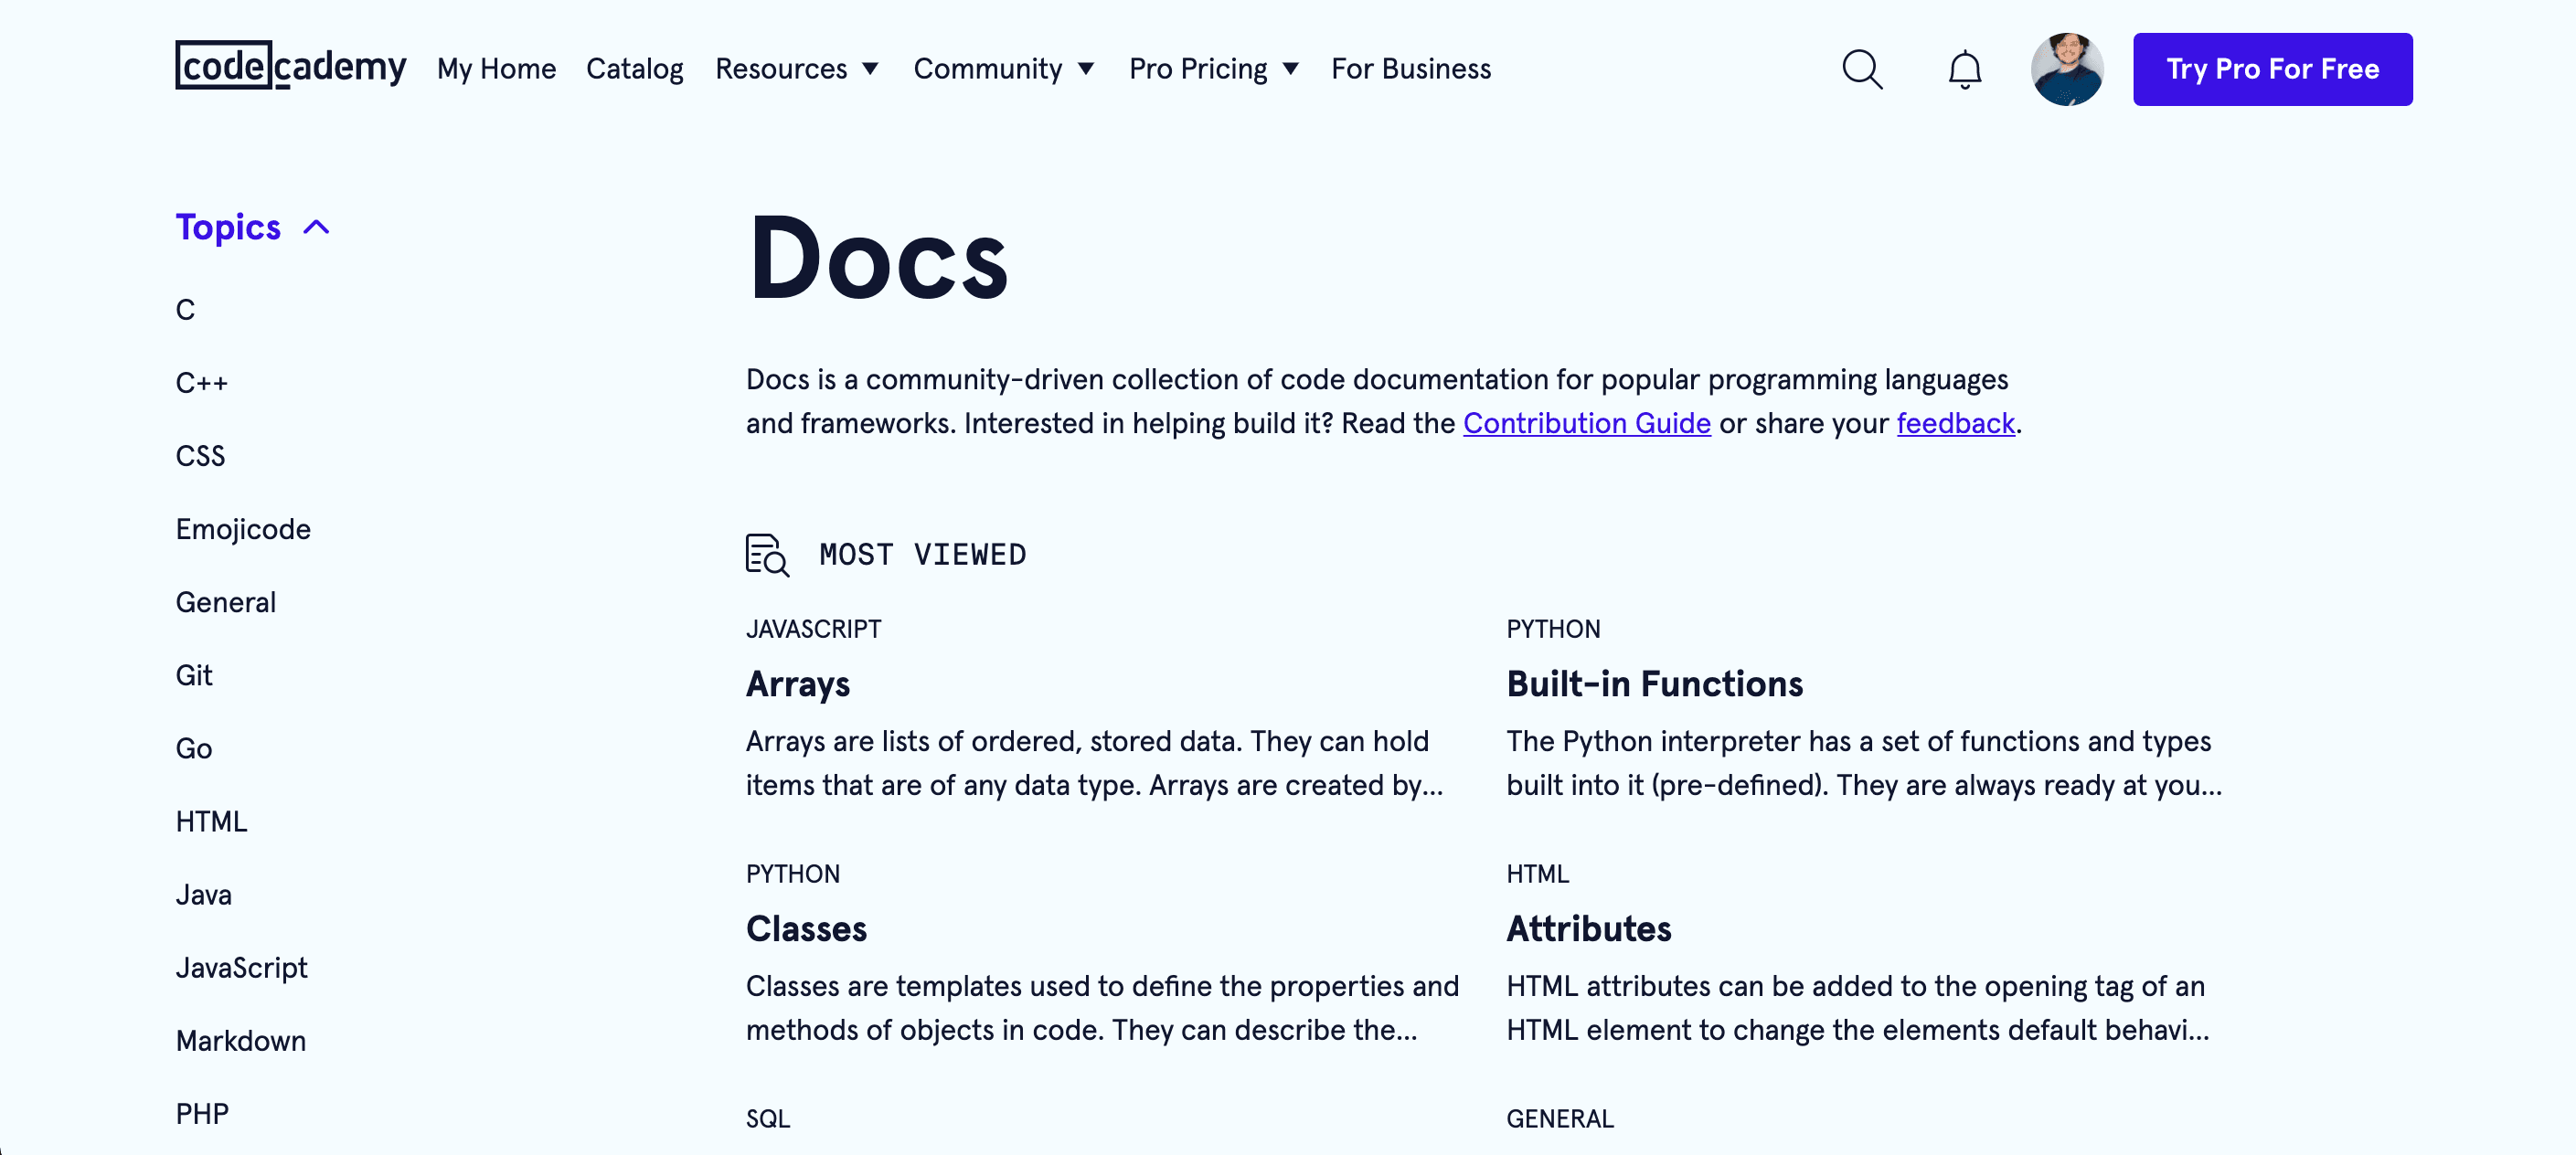Click the Codecademy logo
The image size is (2576, 1155).
tap(291, 68)
